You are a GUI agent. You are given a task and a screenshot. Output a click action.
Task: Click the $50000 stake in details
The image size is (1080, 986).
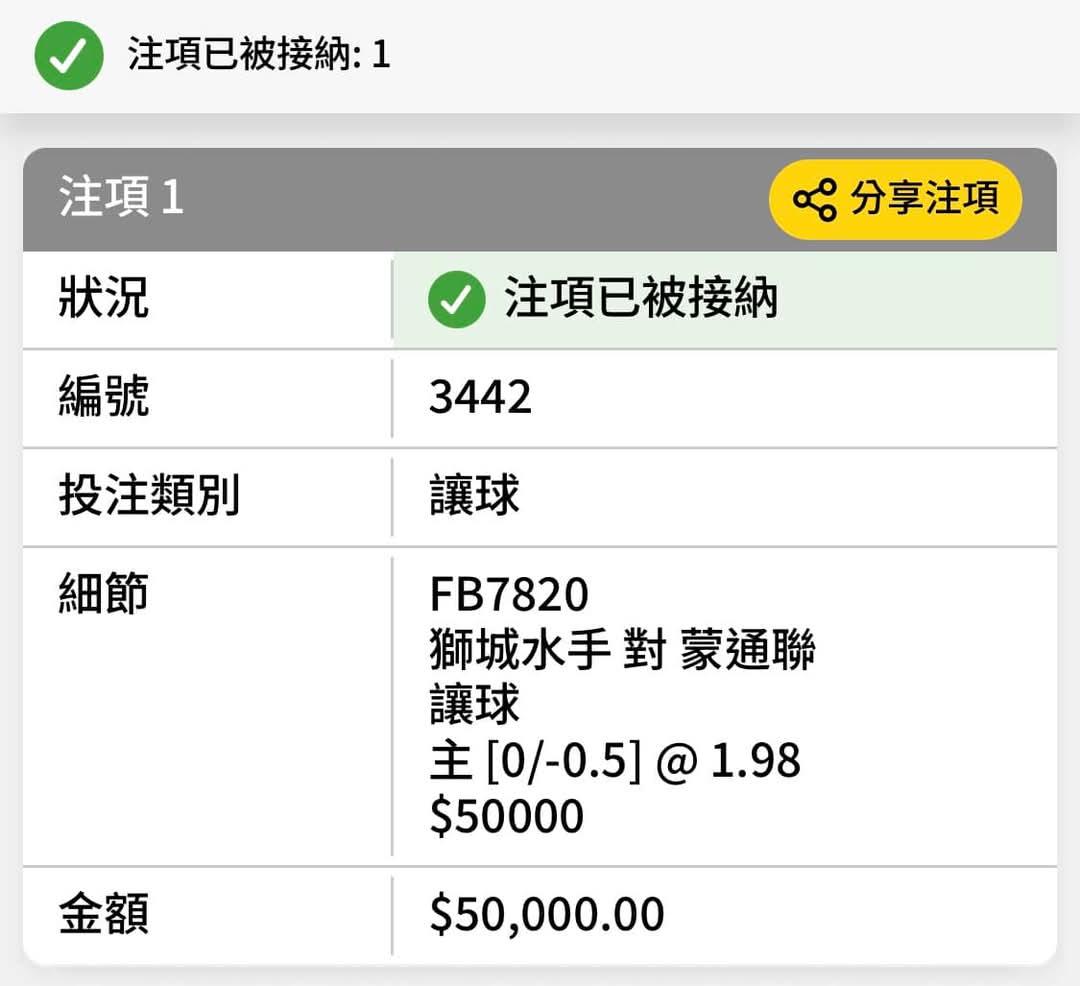click(507, 817)
